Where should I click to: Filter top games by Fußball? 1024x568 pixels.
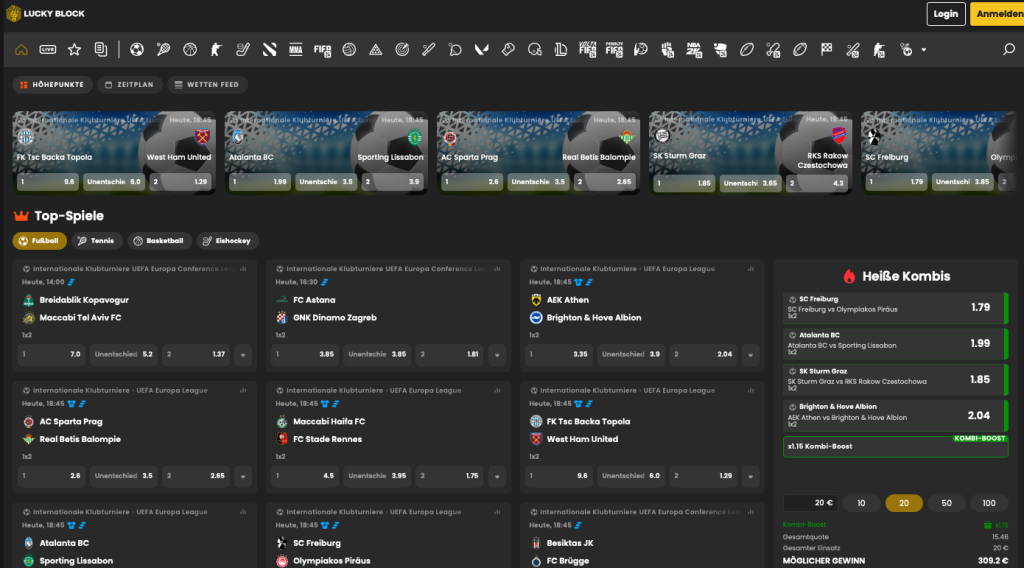pos(39,241)
